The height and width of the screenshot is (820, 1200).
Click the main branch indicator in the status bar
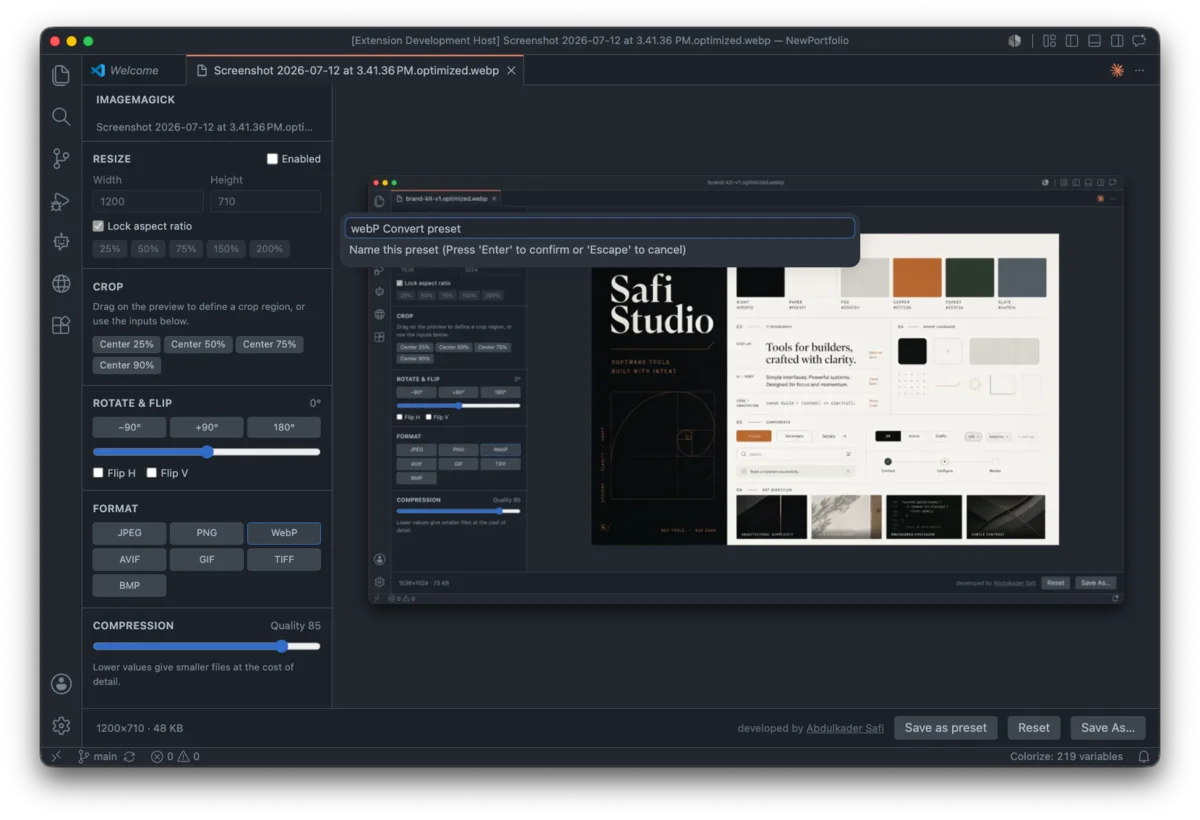(97, 757)
